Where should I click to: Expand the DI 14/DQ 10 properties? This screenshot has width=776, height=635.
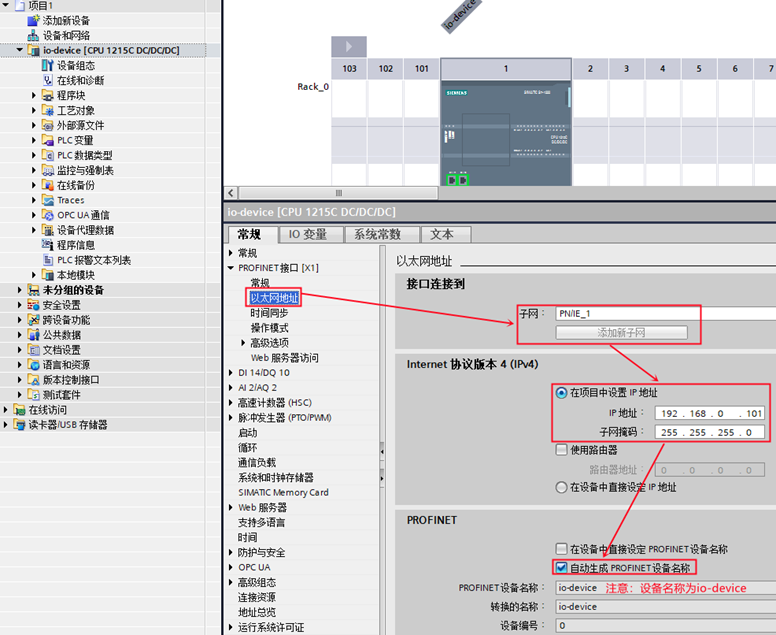(231, 373)
